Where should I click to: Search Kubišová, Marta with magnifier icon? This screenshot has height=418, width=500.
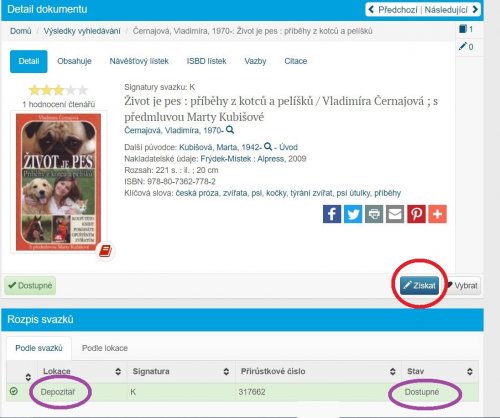[x=268, y=146]
